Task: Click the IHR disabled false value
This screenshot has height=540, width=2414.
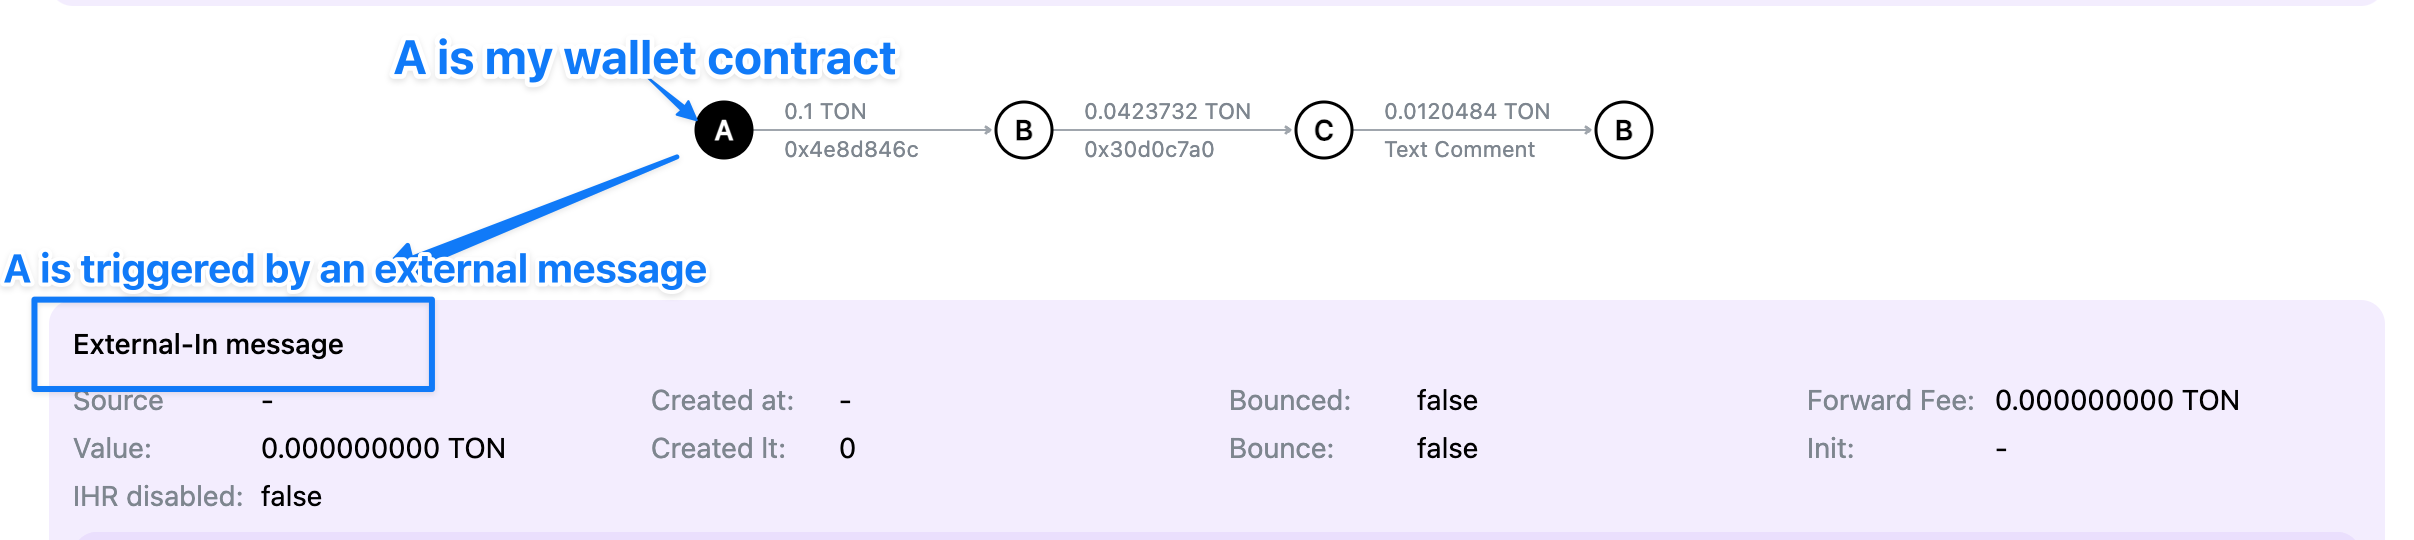Action: (291, 496)
